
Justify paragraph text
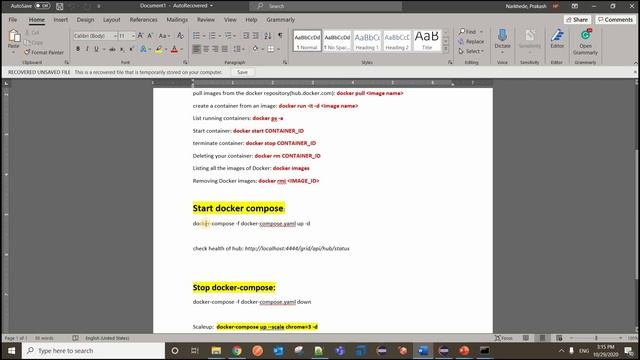tap(224, 49)
